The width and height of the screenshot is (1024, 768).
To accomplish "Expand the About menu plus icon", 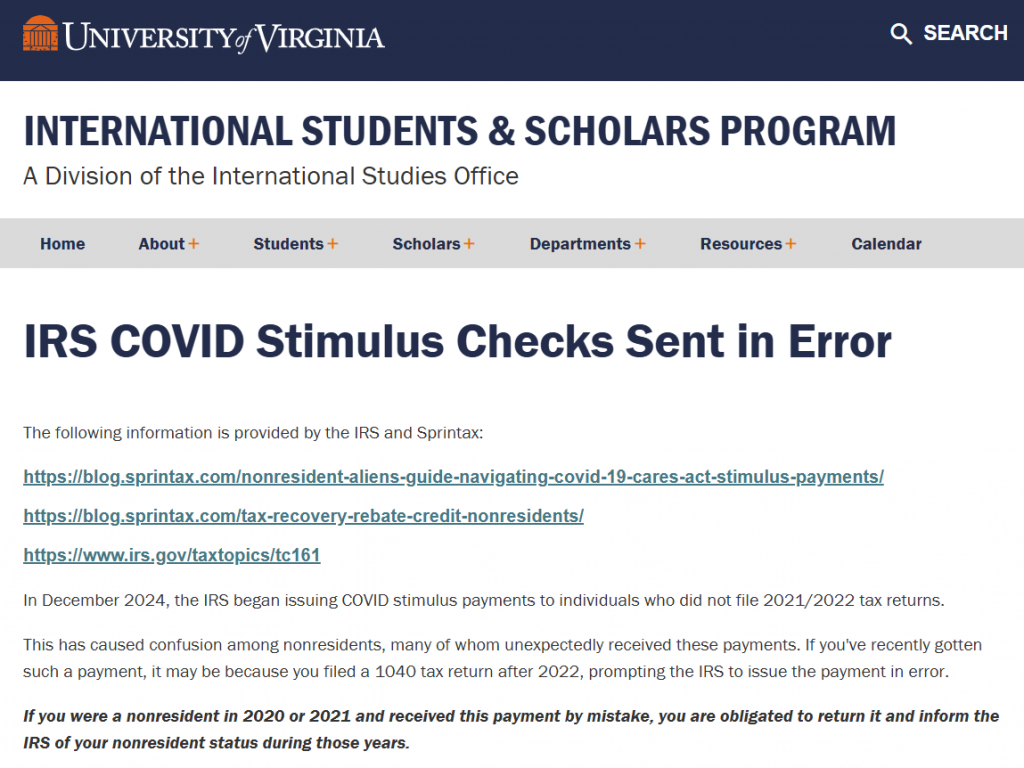I will 194,244.
